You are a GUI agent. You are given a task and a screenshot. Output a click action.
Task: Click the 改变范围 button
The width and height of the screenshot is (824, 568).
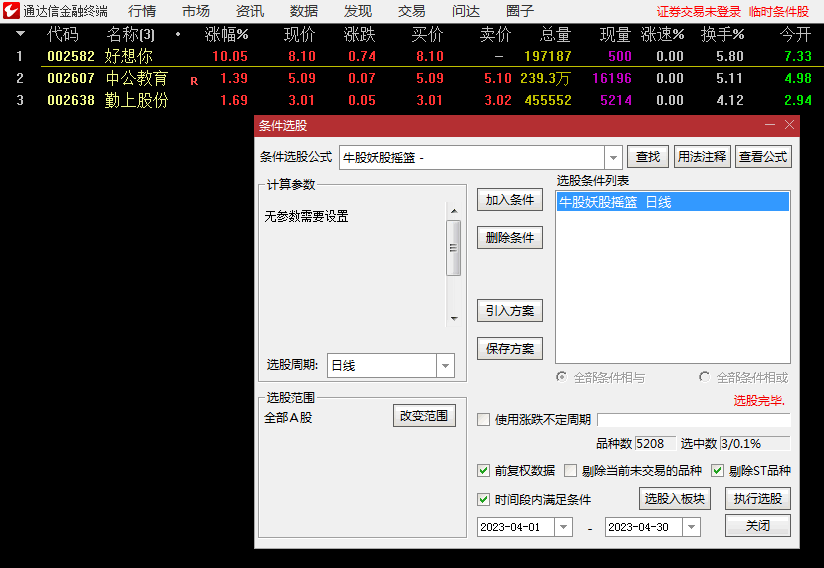(x=424, y=416)
